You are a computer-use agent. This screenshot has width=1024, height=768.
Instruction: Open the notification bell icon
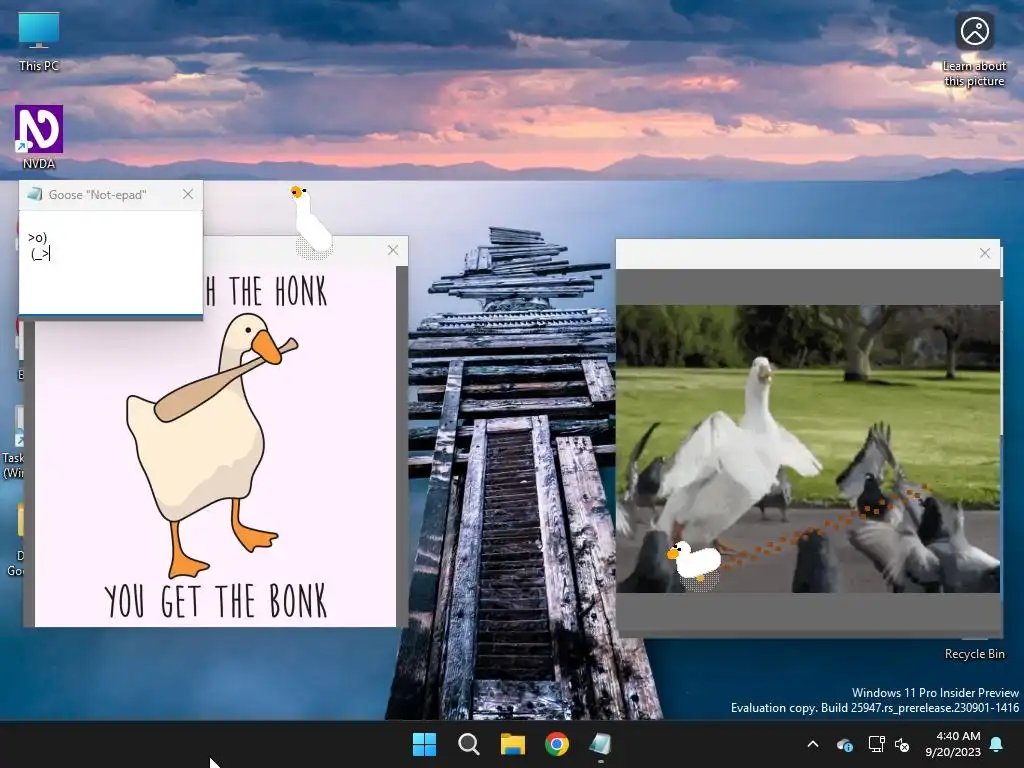[997, 744]
